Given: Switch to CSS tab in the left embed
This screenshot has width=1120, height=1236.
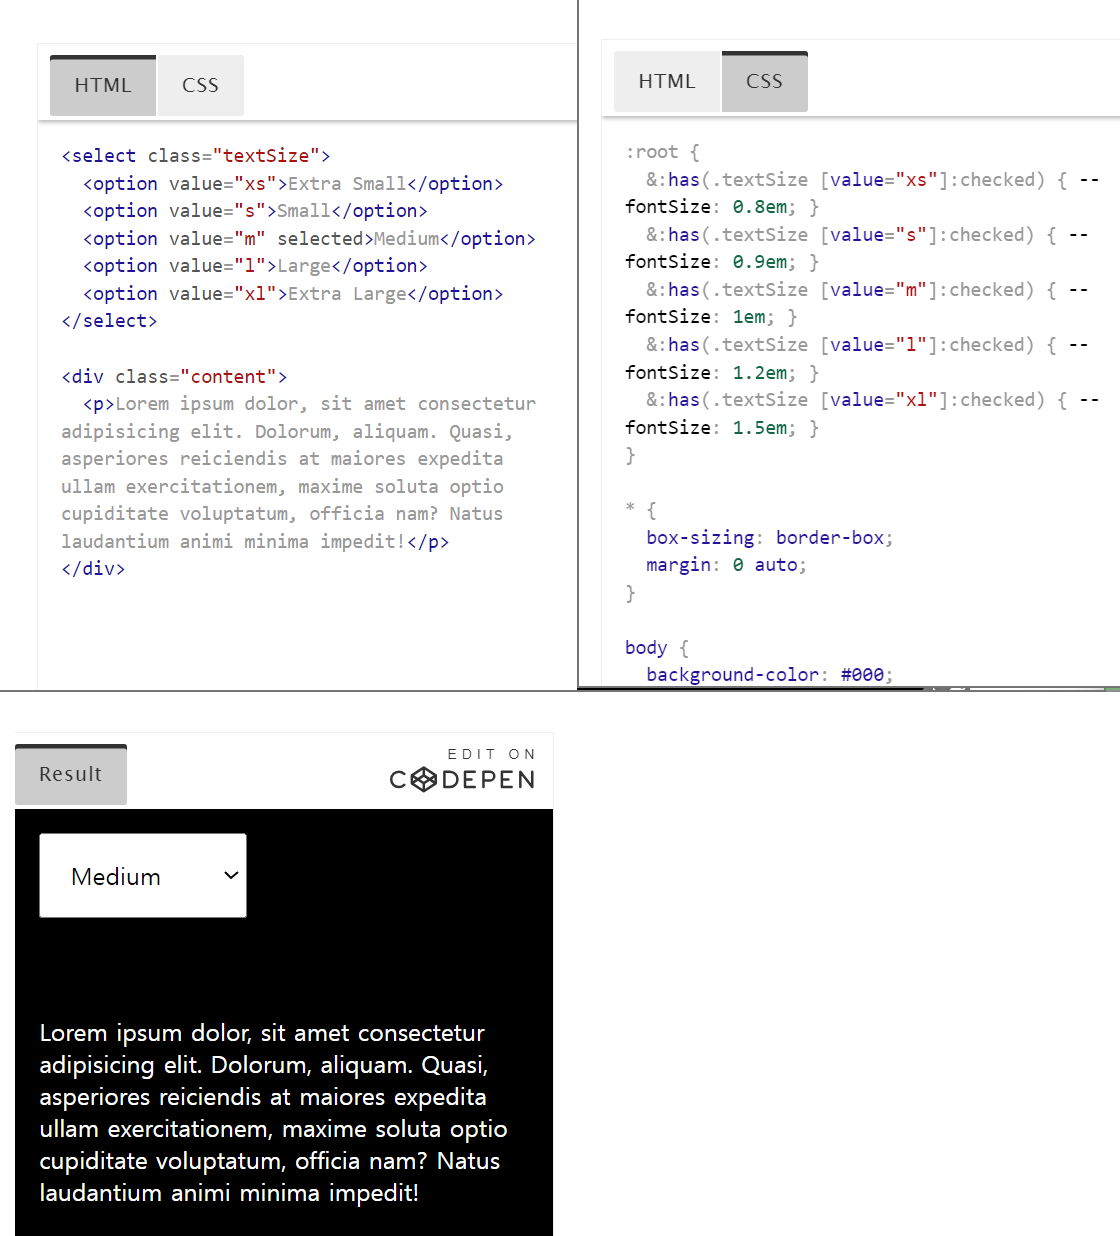Looking at the screenshot, I should 200,86.
